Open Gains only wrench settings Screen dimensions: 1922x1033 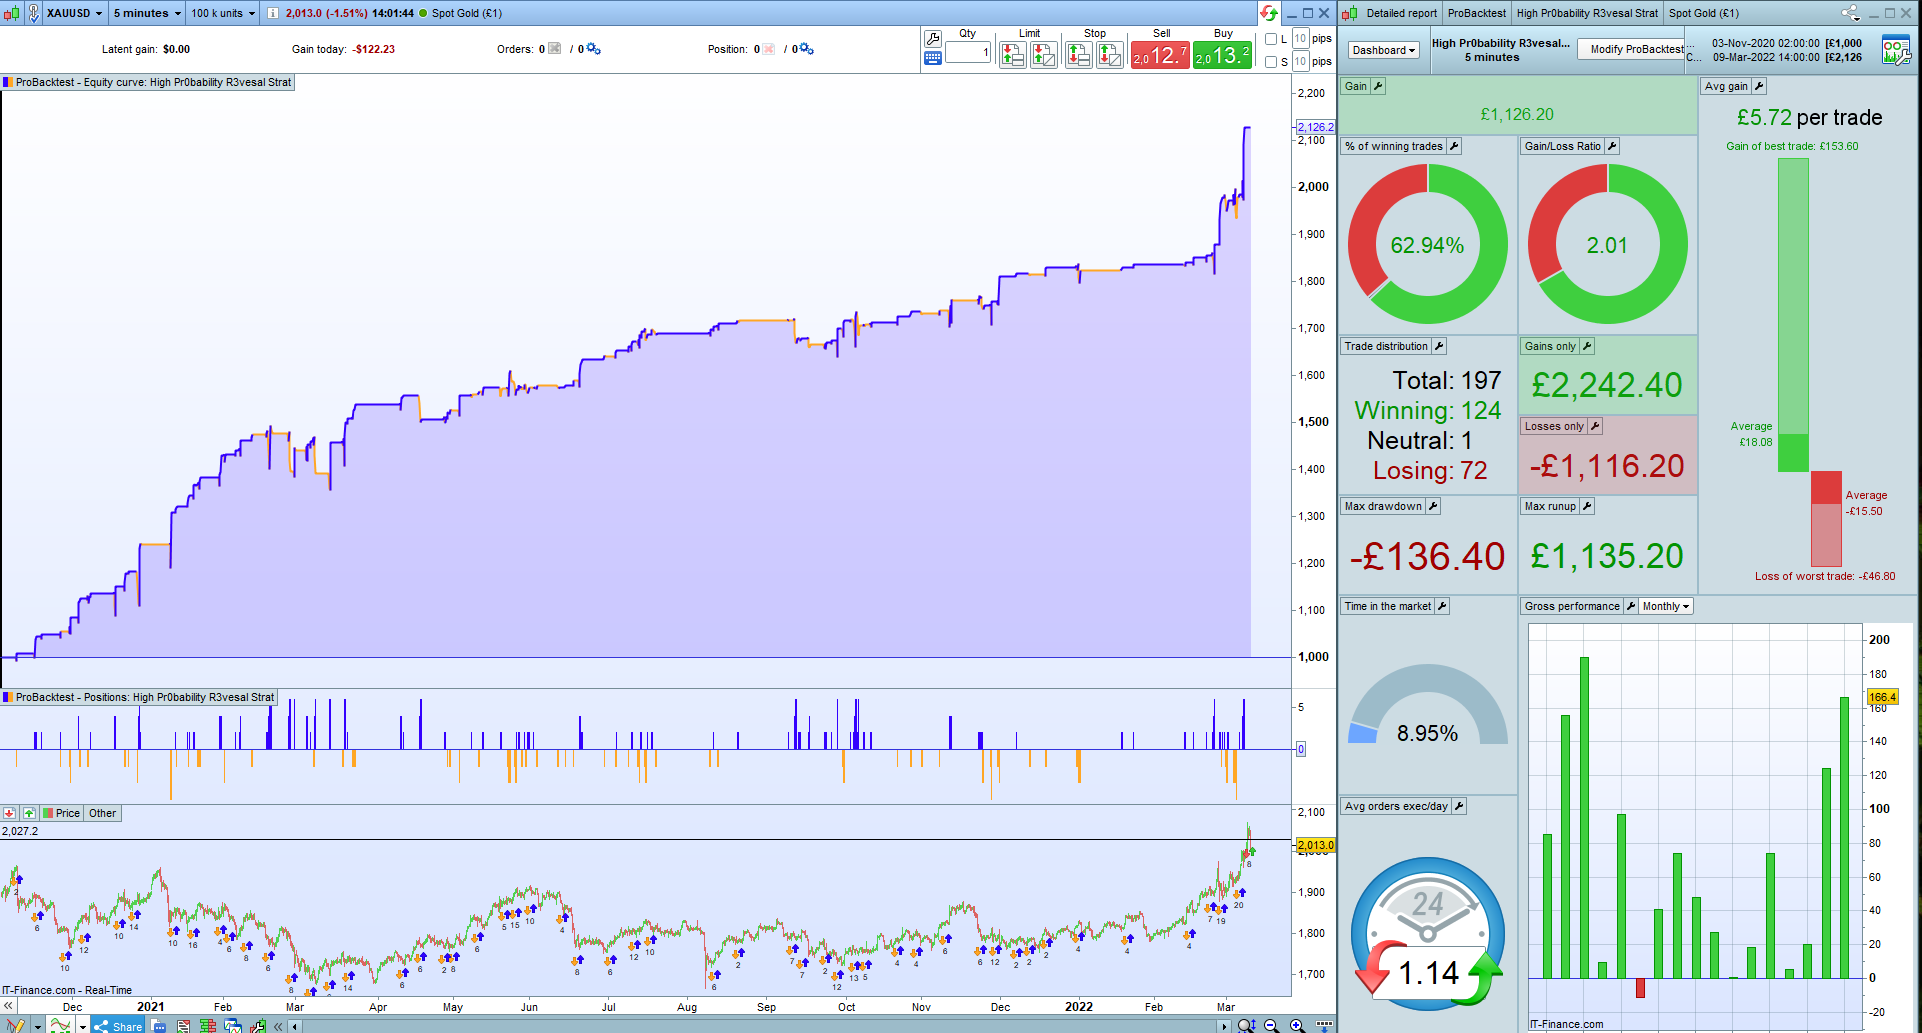1587,346
